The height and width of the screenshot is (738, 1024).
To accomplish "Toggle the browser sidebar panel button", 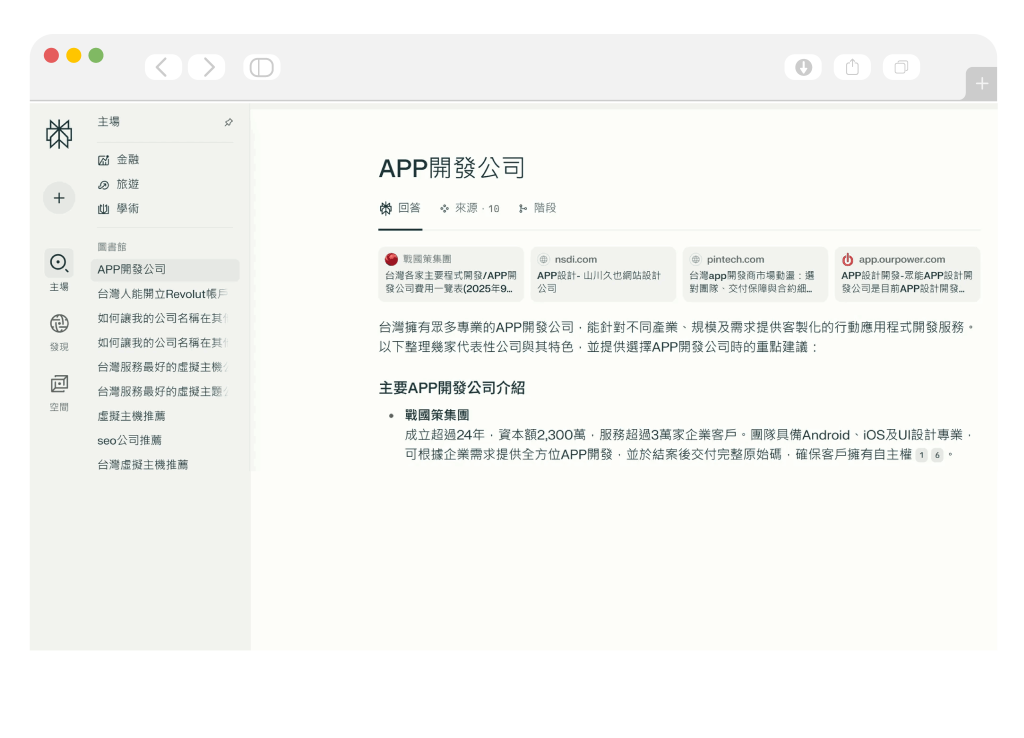I will 262,67.
